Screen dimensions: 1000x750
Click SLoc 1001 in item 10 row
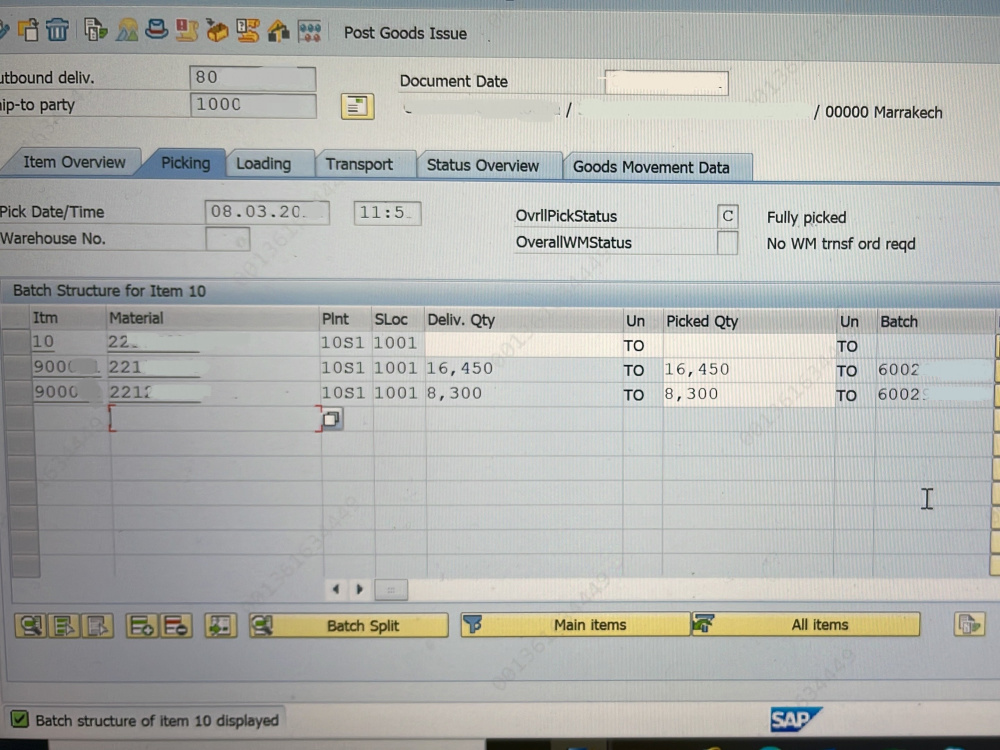(395, 343)
